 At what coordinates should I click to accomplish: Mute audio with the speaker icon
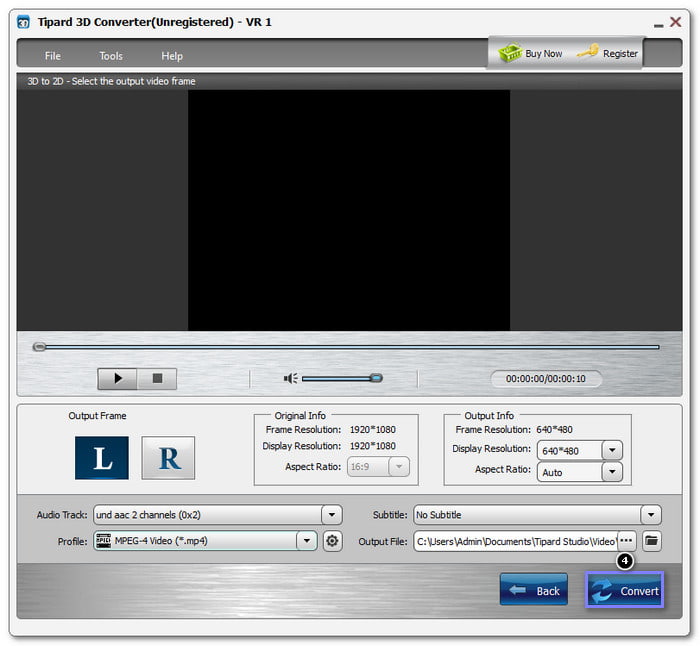pyautogui.click(x=291, y=379)
